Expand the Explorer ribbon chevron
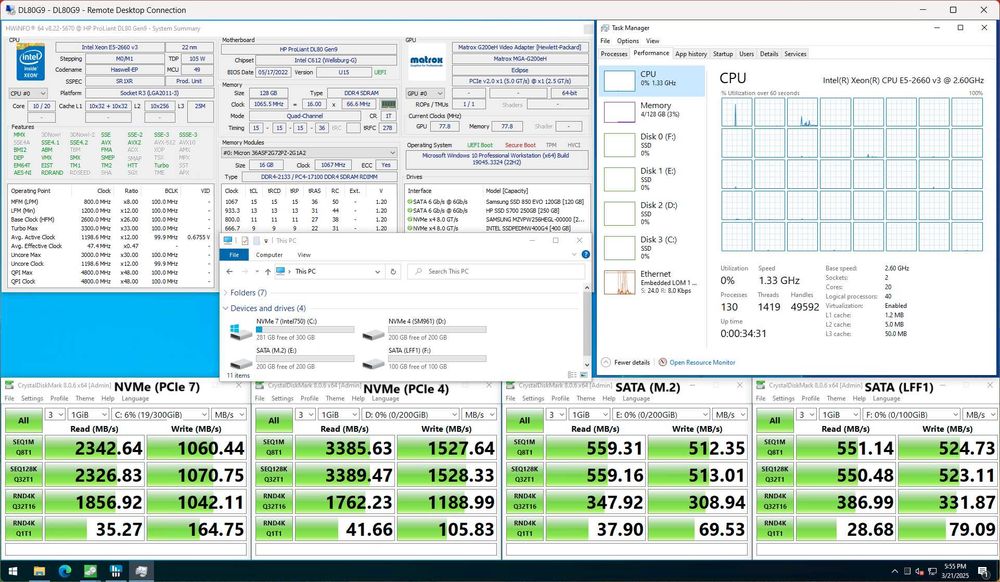Screen dimensions: 1000x582 click(575, 254)
